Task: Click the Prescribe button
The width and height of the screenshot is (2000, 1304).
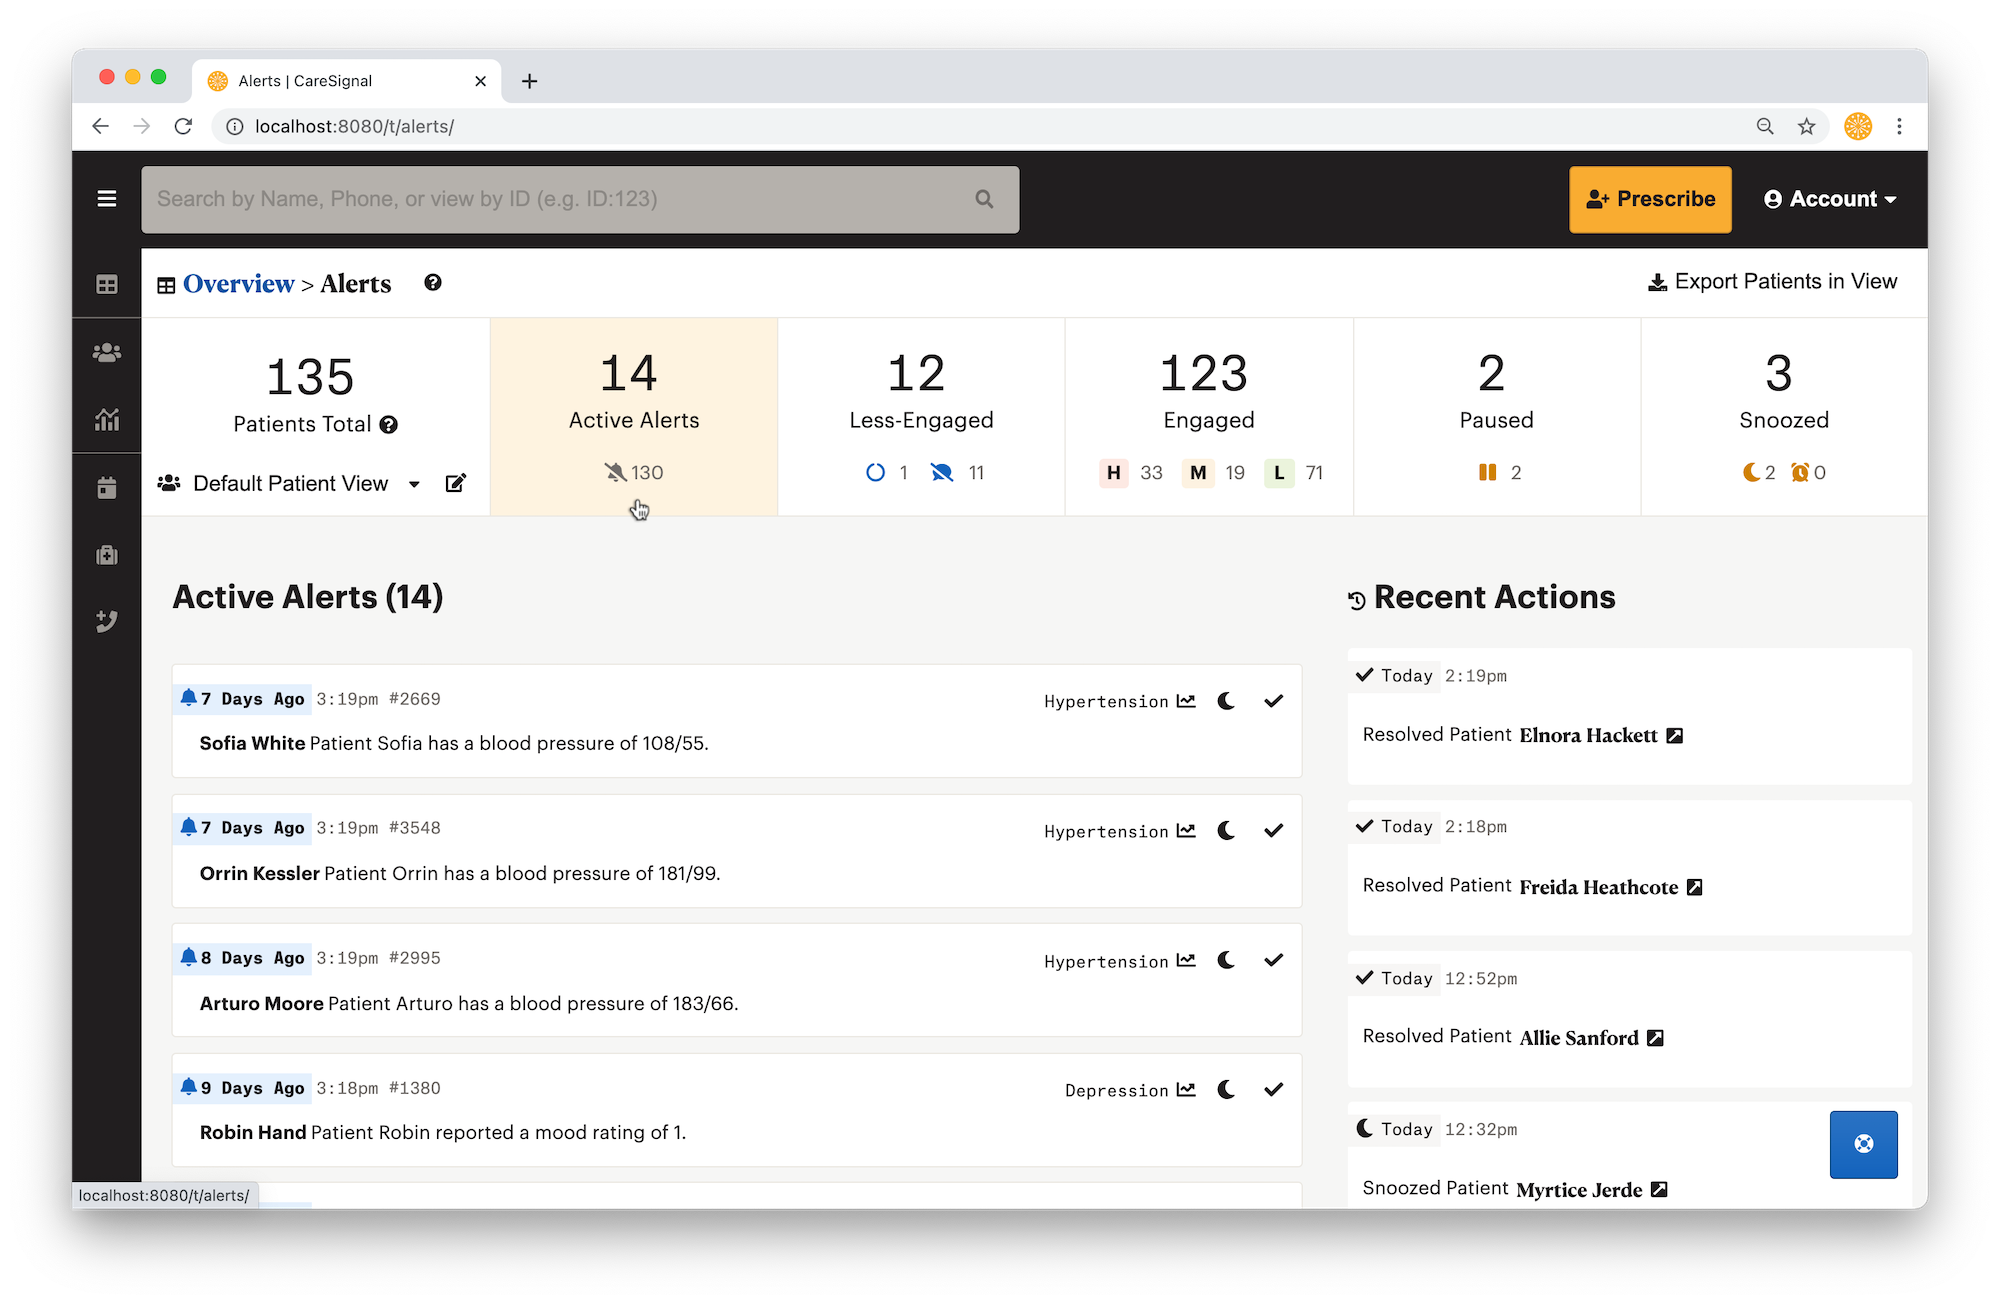Action: [1650, 199]
